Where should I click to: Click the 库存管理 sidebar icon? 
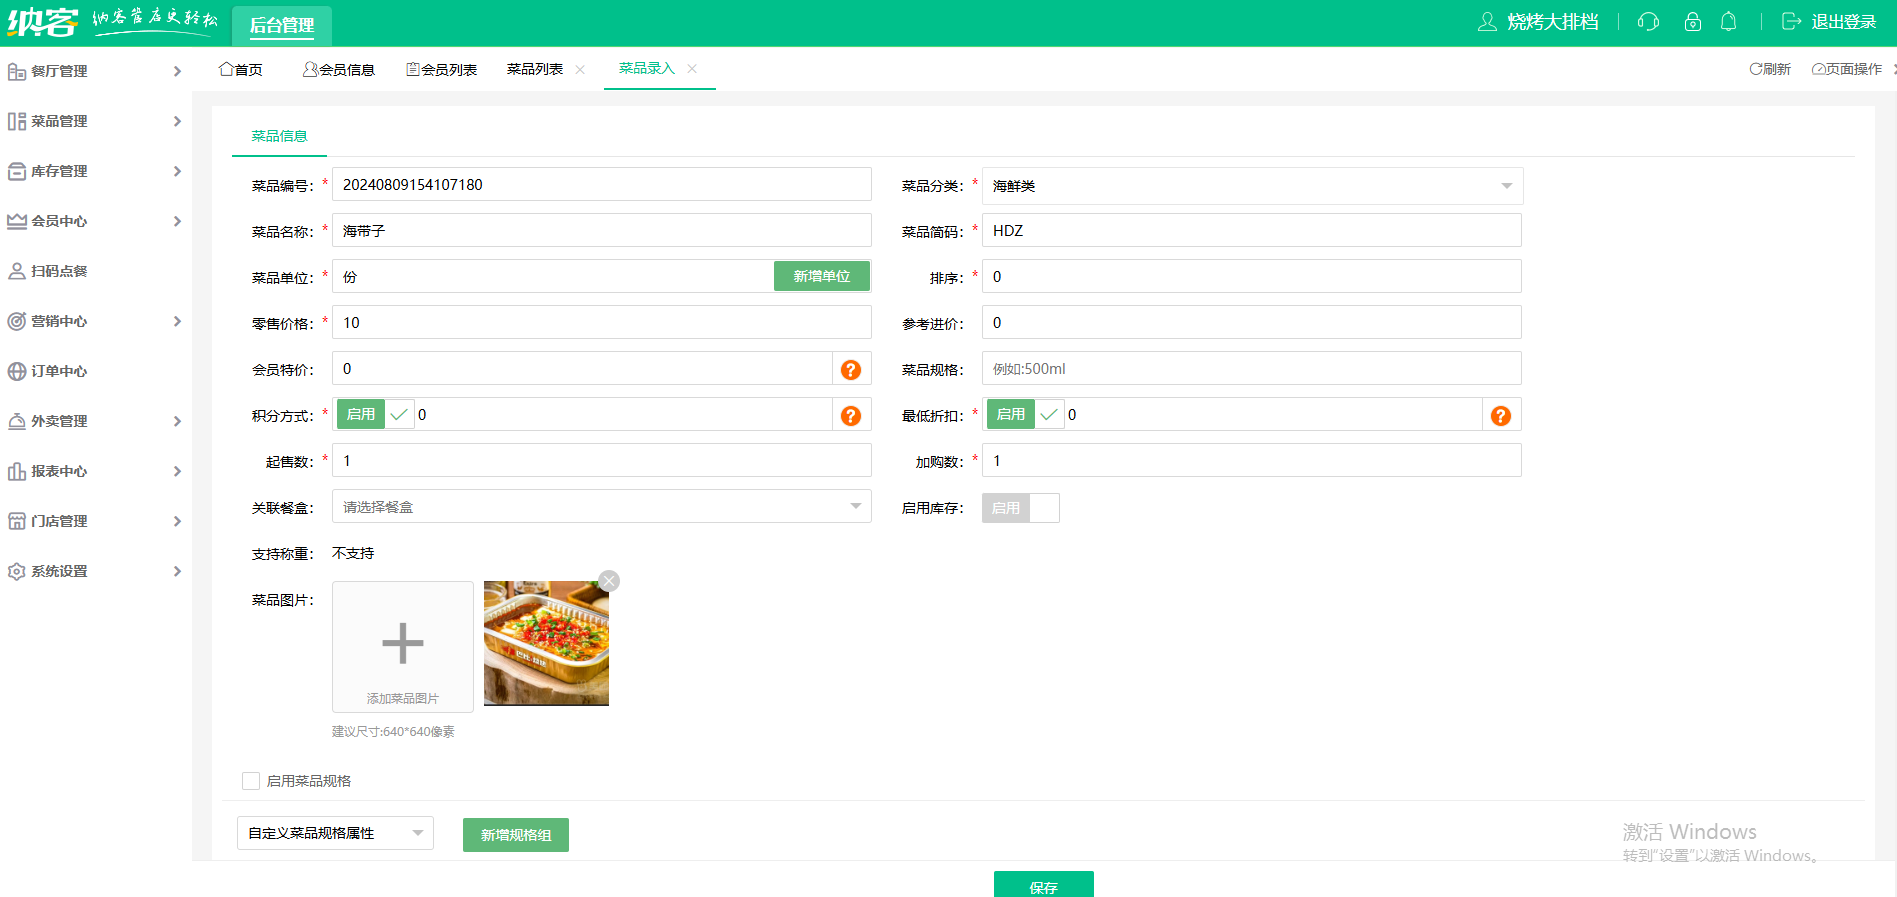pos(17,171)
